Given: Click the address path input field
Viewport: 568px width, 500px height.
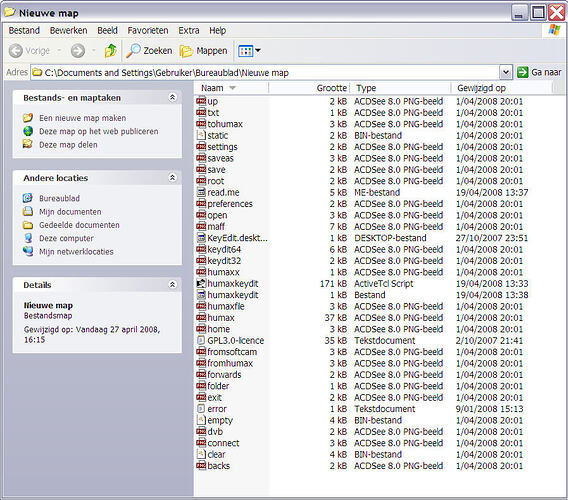Looking at the screenshot, I should [x=265, y=72].
